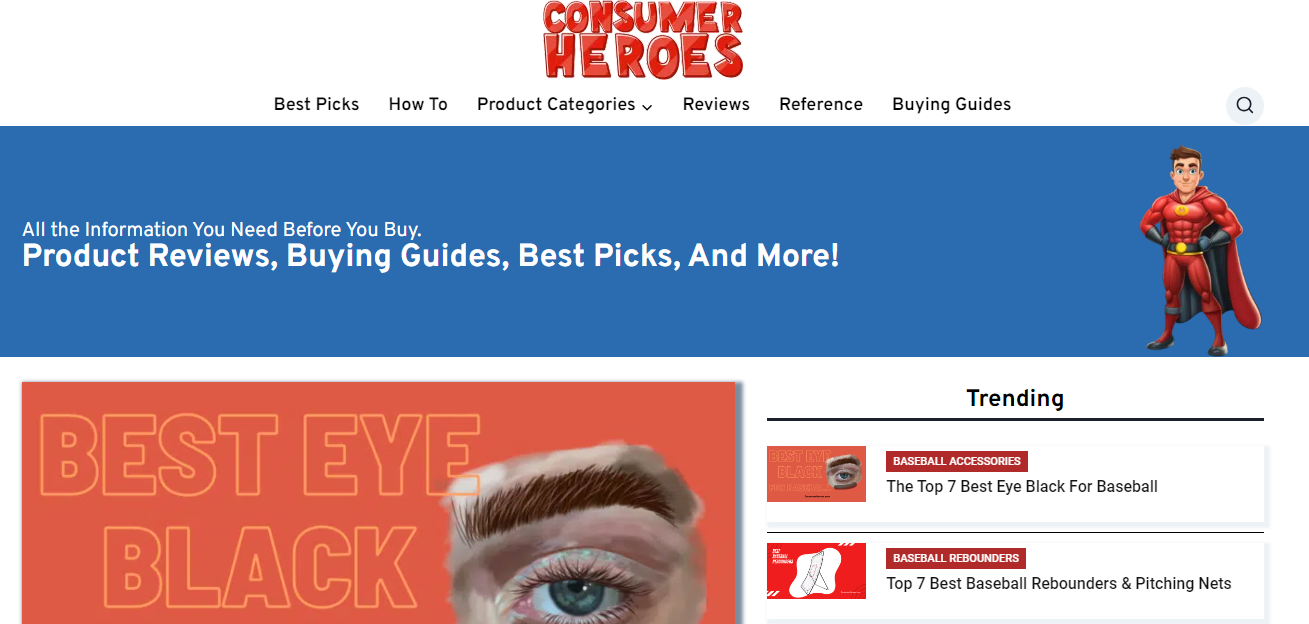Click the Consumer Heroes logo
This screenshot has width=1309, height=624.
pos(644,40)
